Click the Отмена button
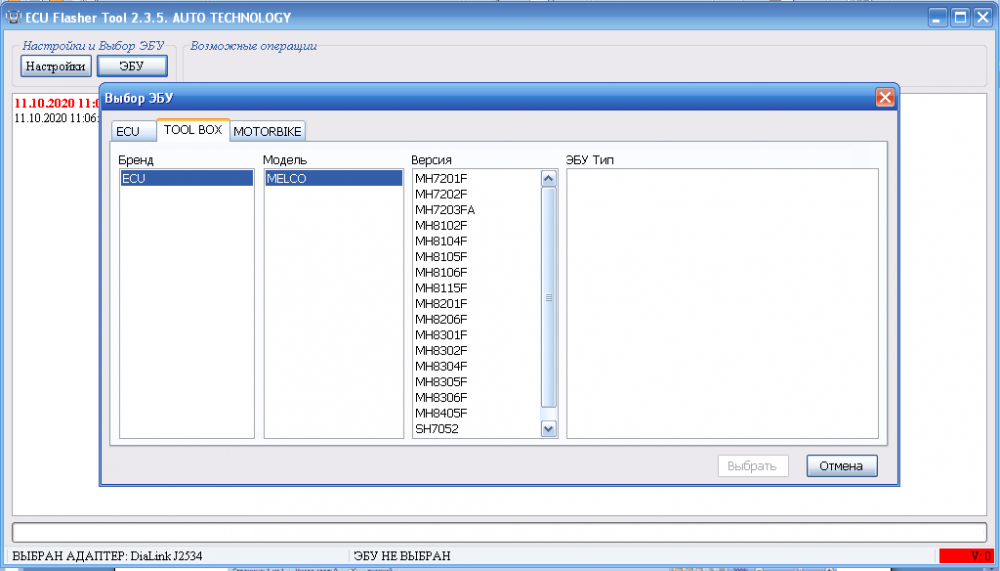The height and width of the screenshot is (571, 1000). pyautogui.click(x=841, y=466)
